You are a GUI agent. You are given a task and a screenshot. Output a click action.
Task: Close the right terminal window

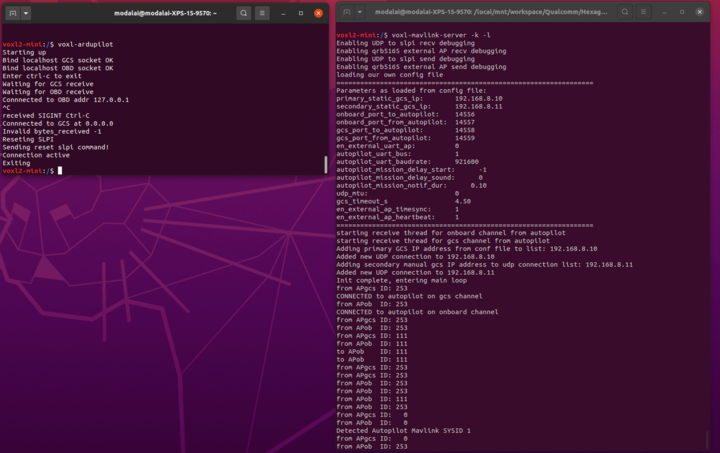pos(699,12)
